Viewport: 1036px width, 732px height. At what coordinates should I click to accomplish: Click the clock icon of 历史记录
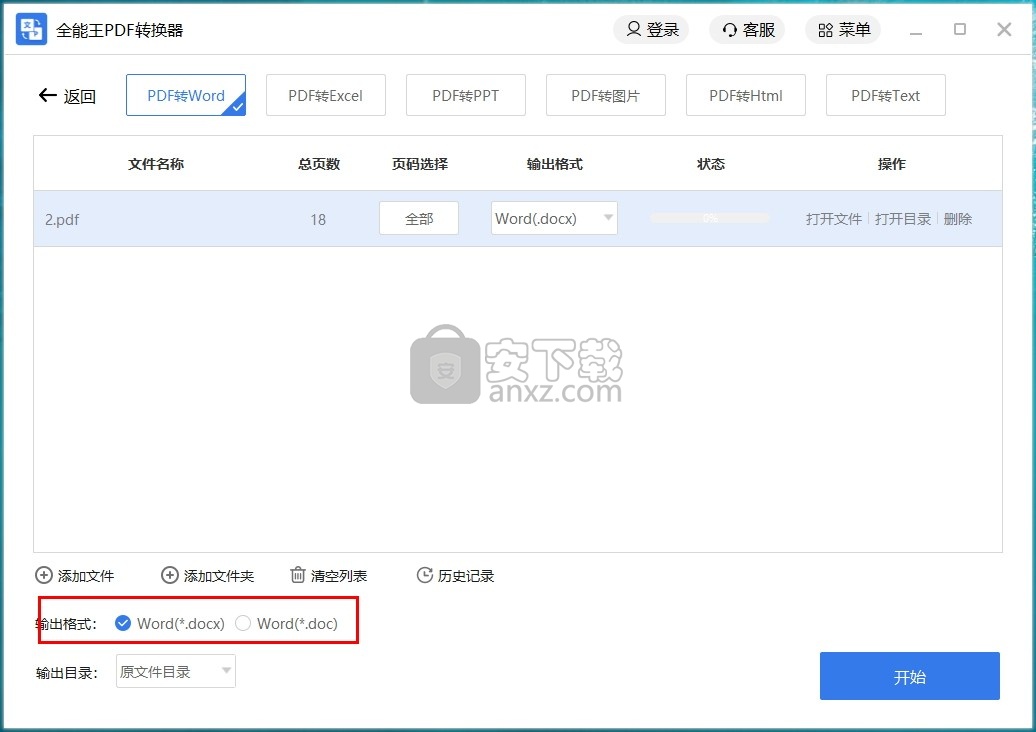[425, 575]
